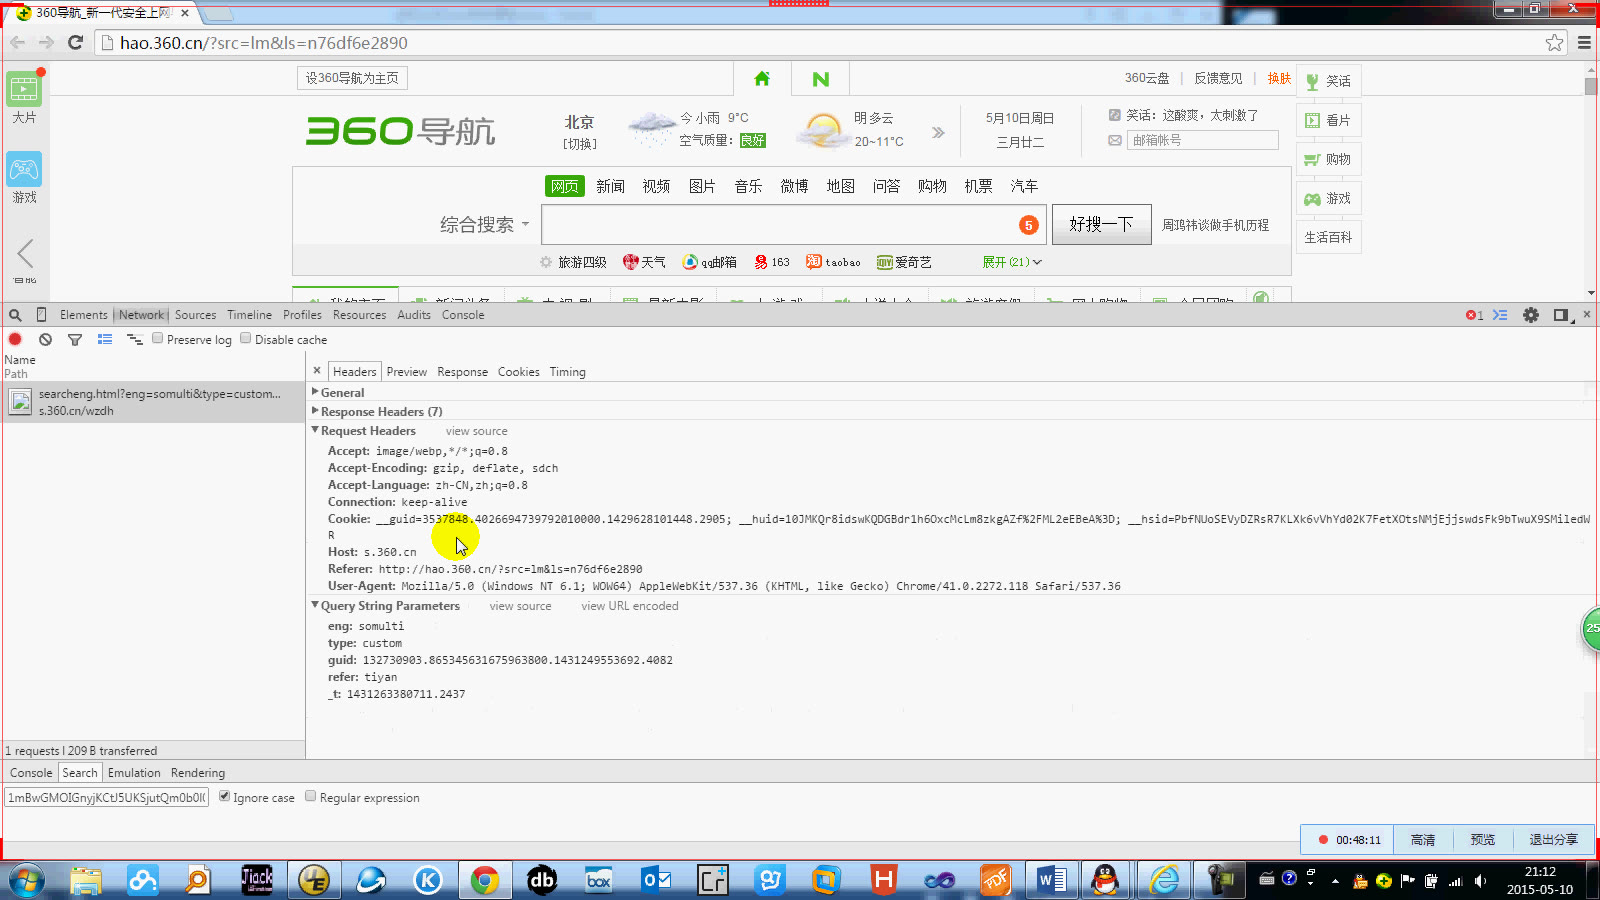The image size is (1600, 900).
Task: Enable the Disable cache checkbox
Action: coord(246,338)
